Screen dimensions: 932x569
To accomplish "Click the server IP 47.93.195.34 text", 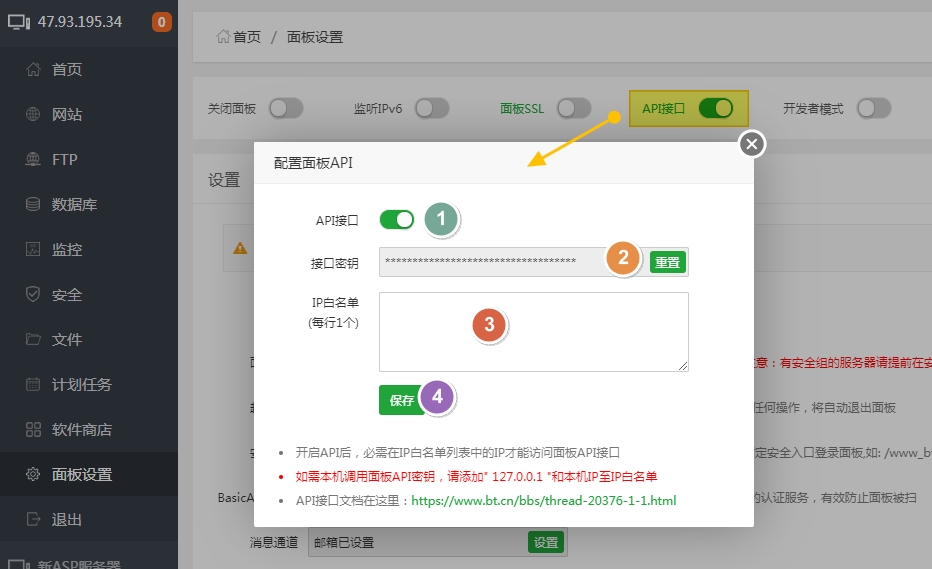I will coord(80,22).
